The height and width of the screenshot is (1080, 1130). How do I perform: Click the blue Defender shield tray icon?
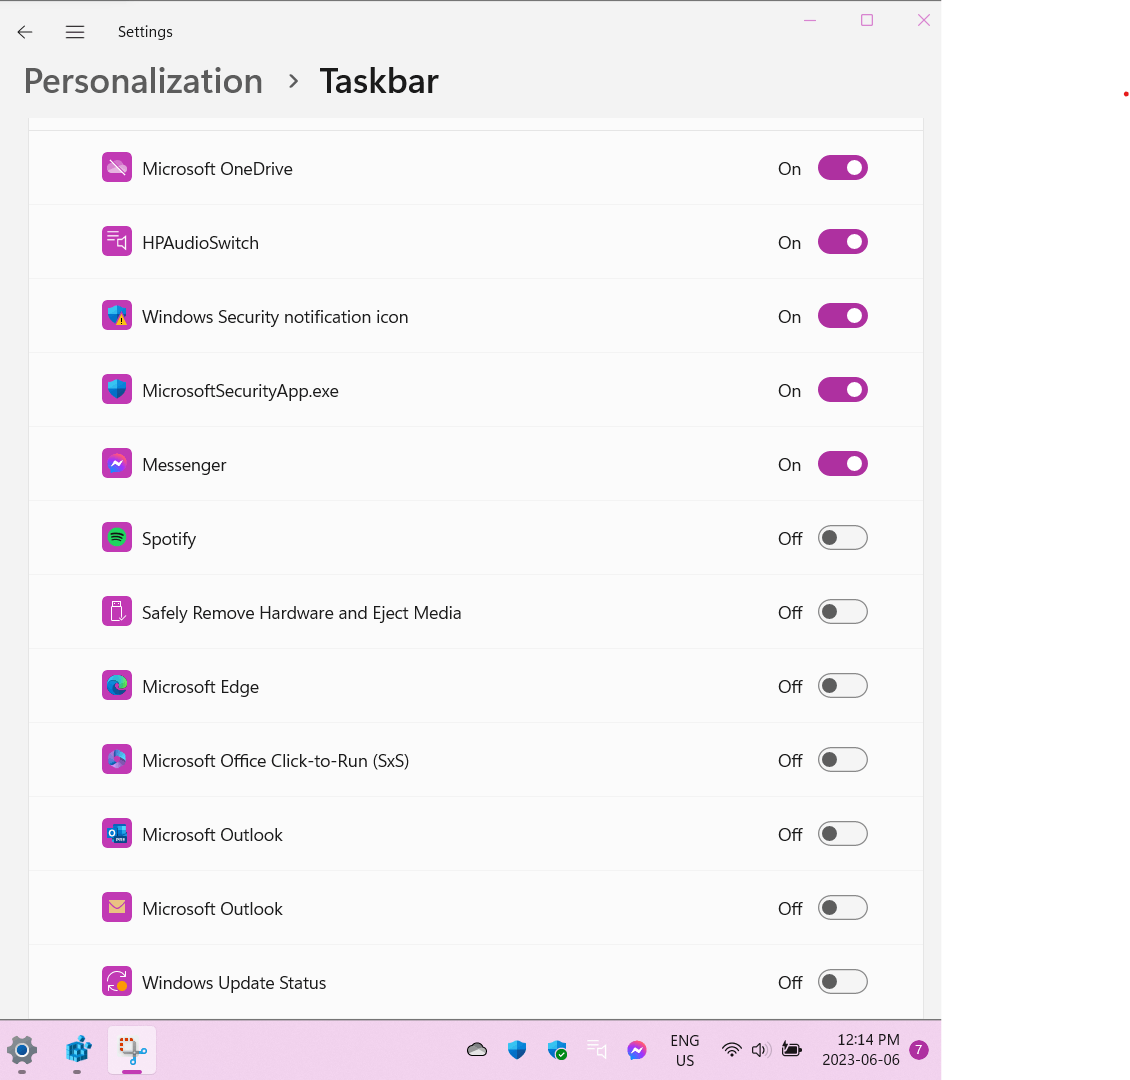[517, 1050]
